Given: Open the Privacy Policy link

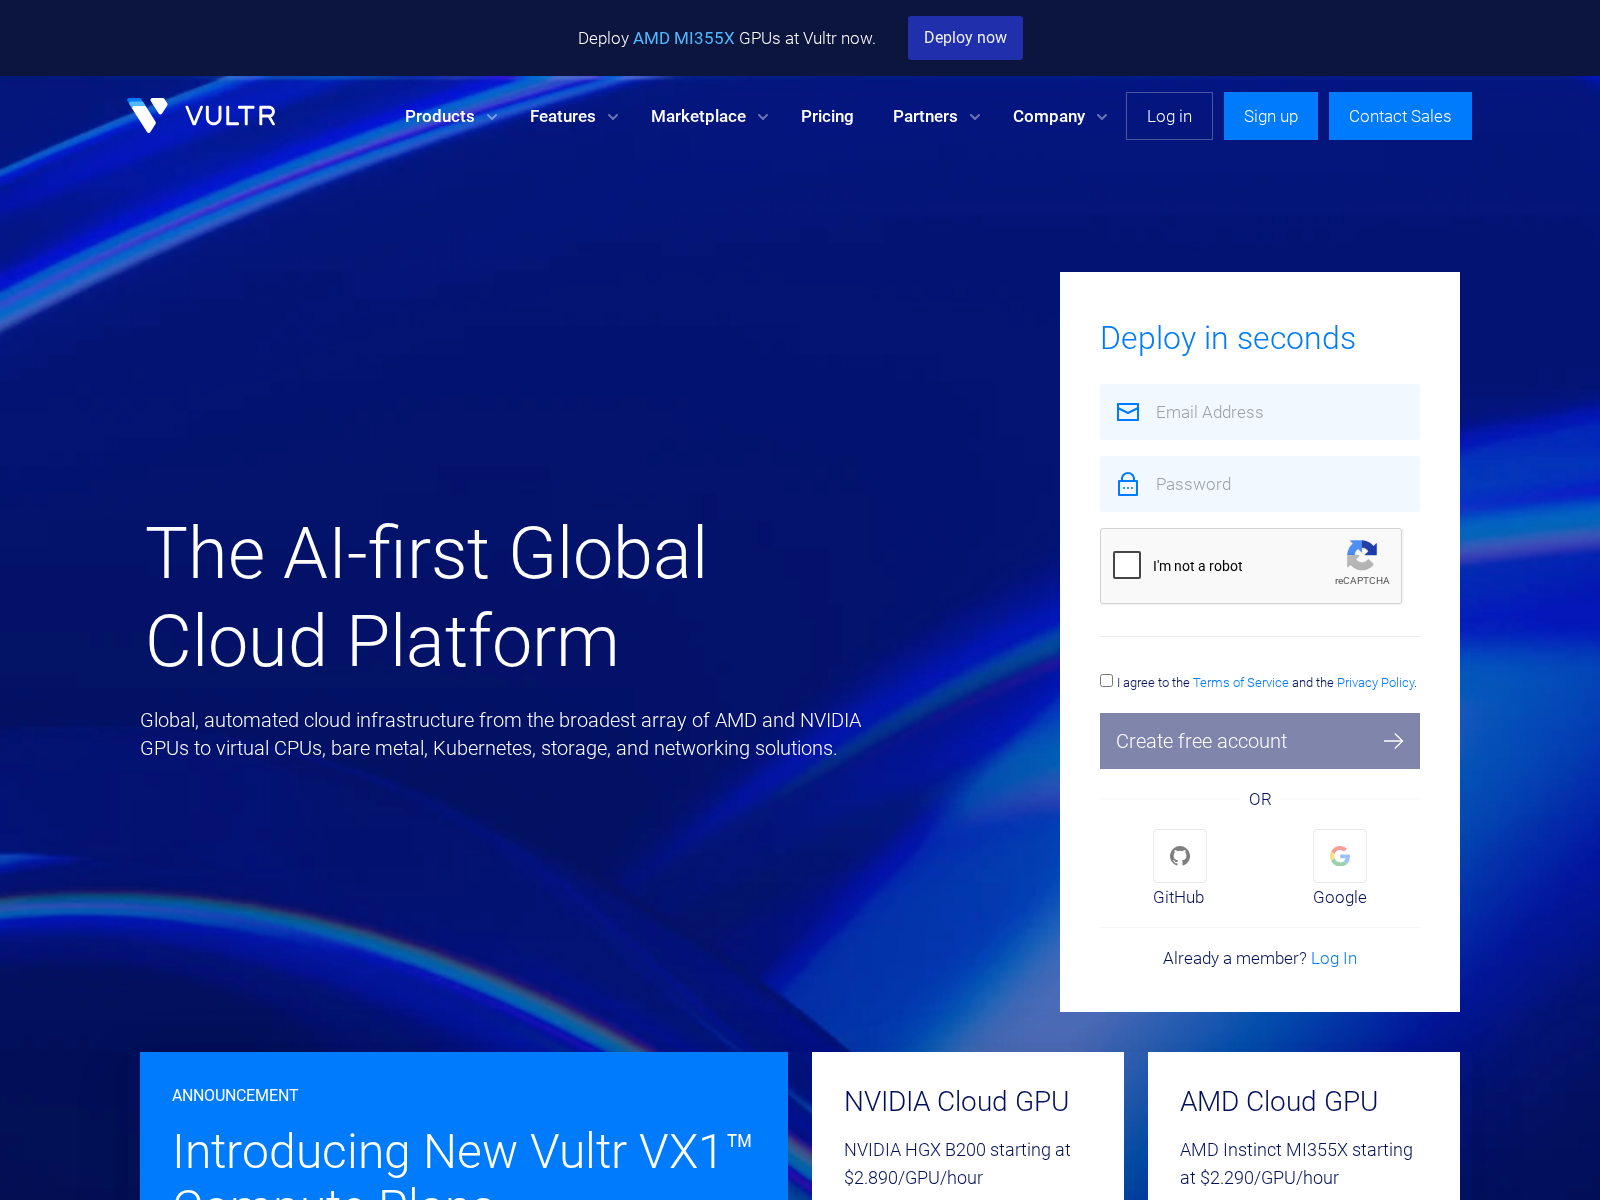Looking at the screenshot, I should tap(1374, 683).
